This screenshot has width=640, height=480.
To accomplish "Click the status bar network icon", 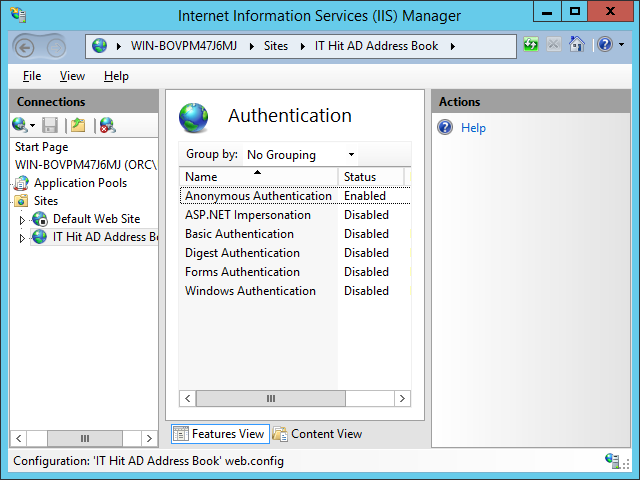I will (612, 460).
